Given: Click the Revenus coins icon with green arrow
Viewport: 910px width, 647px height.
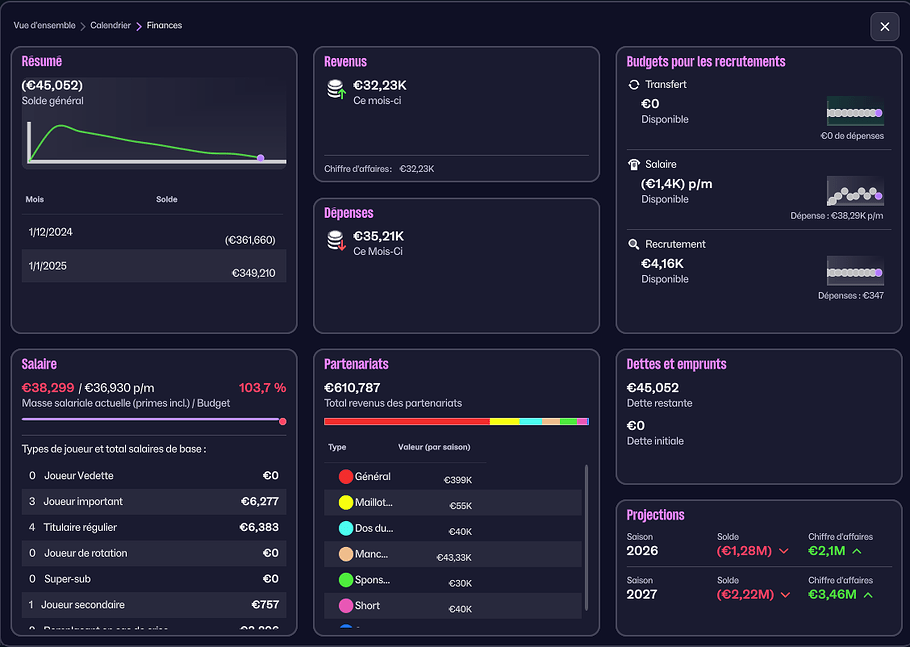Looking at the screenshot, I should click(x=336, y=90).
